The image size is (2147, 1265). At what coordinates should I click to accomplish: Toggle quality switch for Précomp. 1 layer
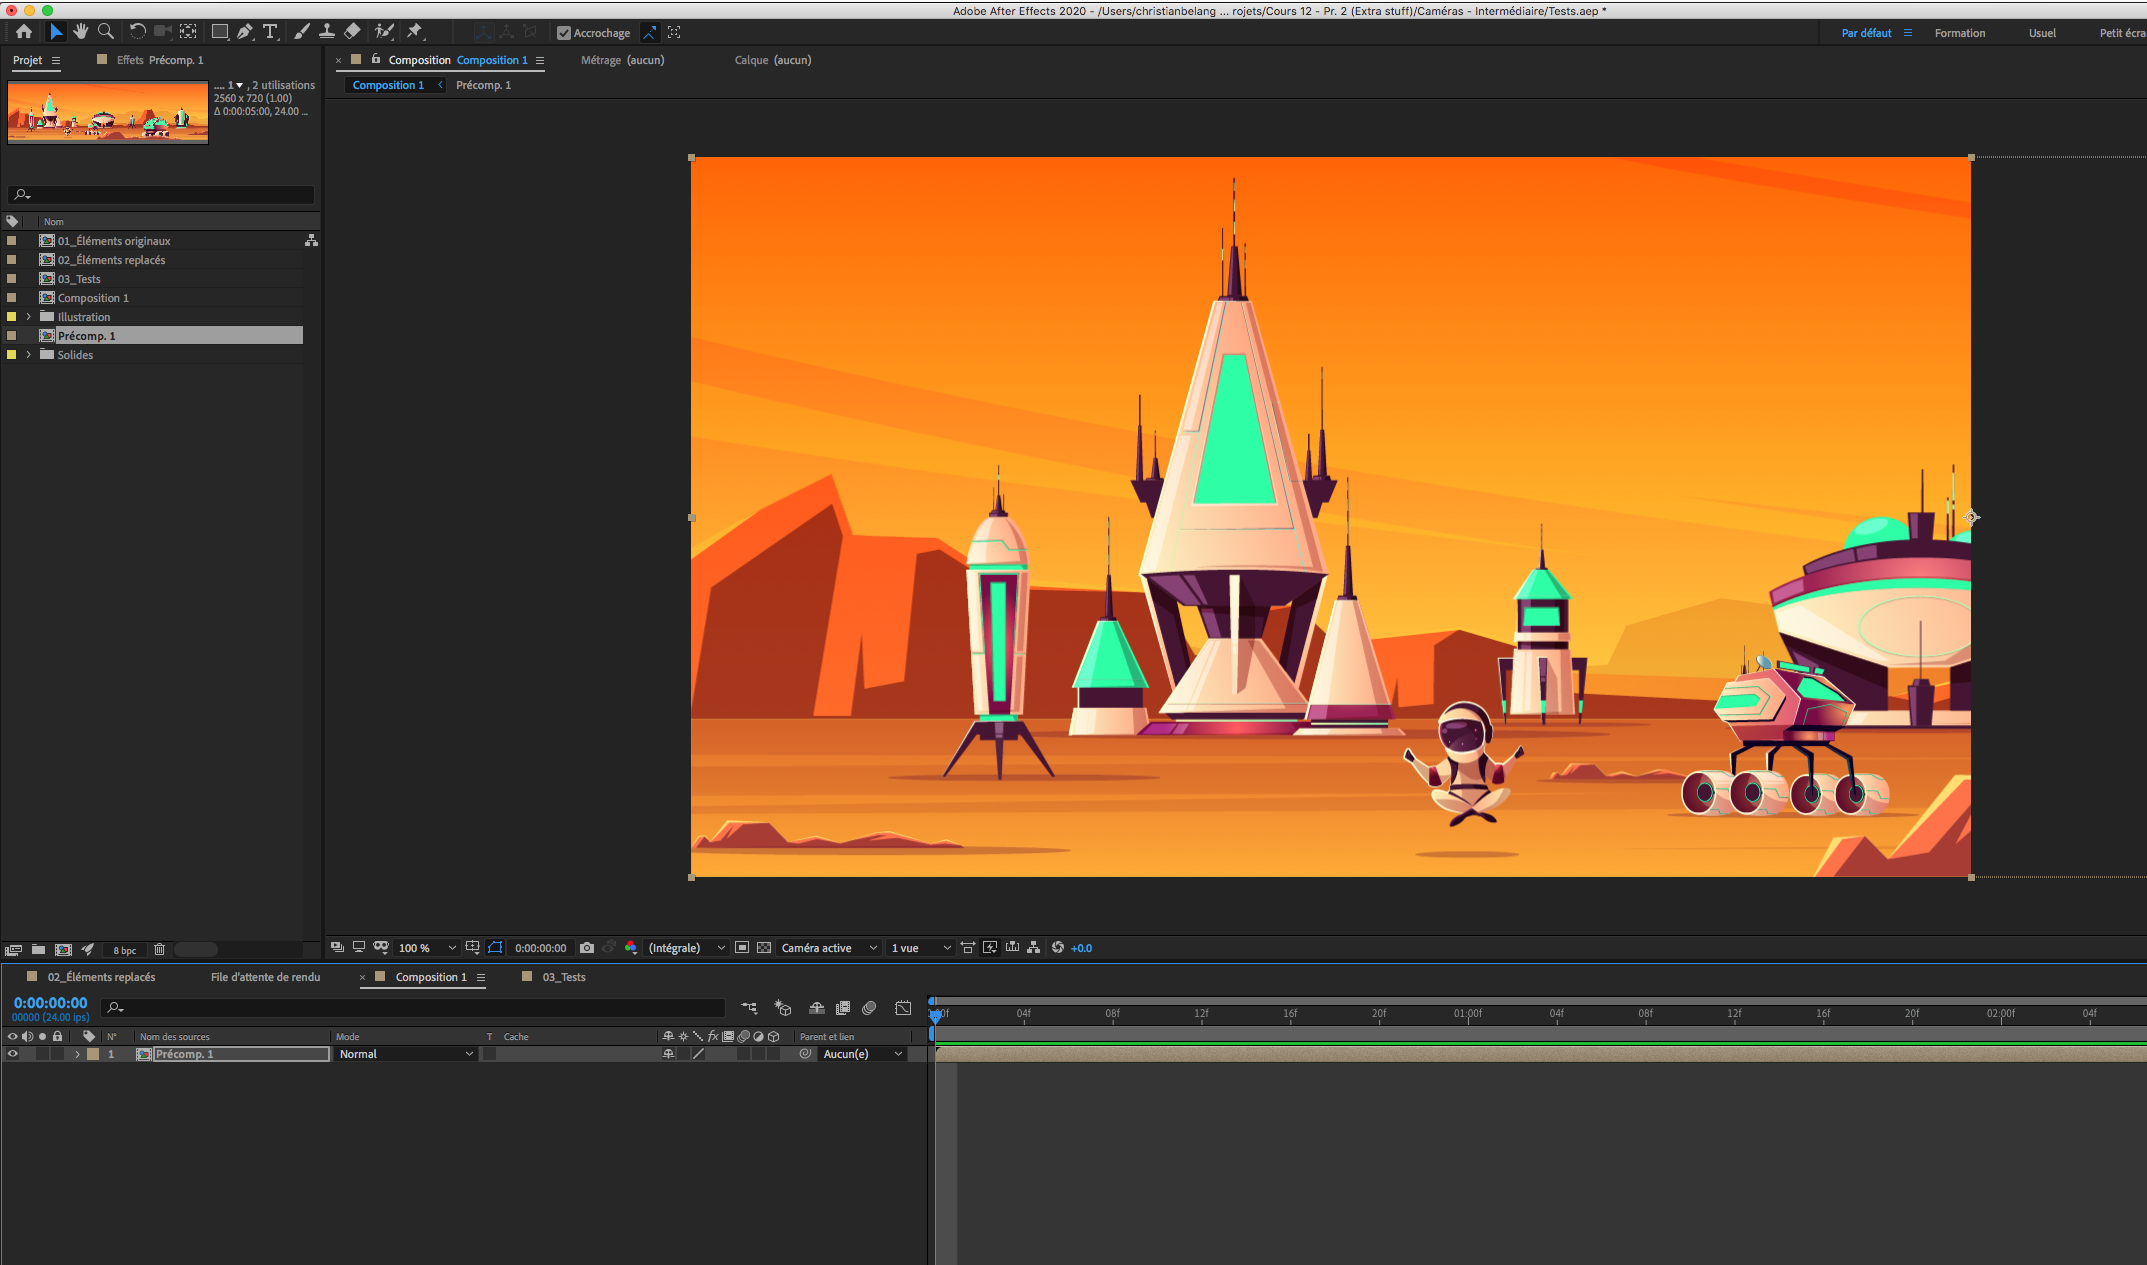tap(698, 1054)
